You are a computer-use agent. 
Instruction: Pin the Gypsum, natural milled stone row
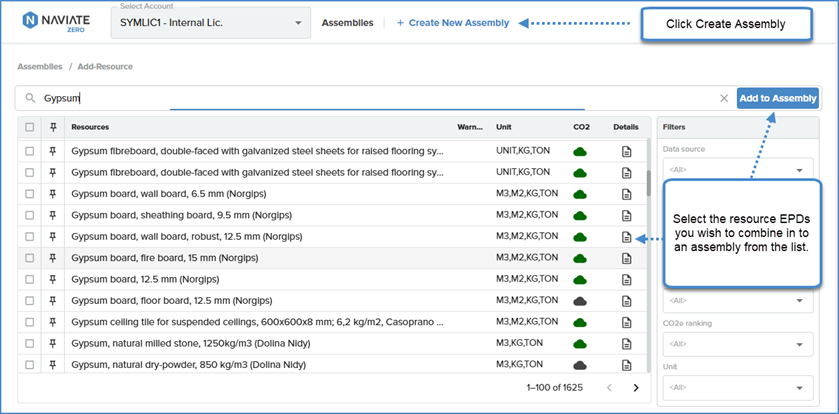tap(52, 343)
